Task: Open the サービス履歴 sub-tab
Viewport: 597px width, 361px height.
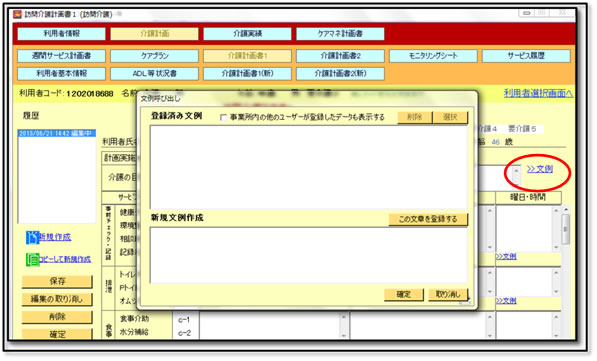Action: pyautogui.click(x=526, y=56)
